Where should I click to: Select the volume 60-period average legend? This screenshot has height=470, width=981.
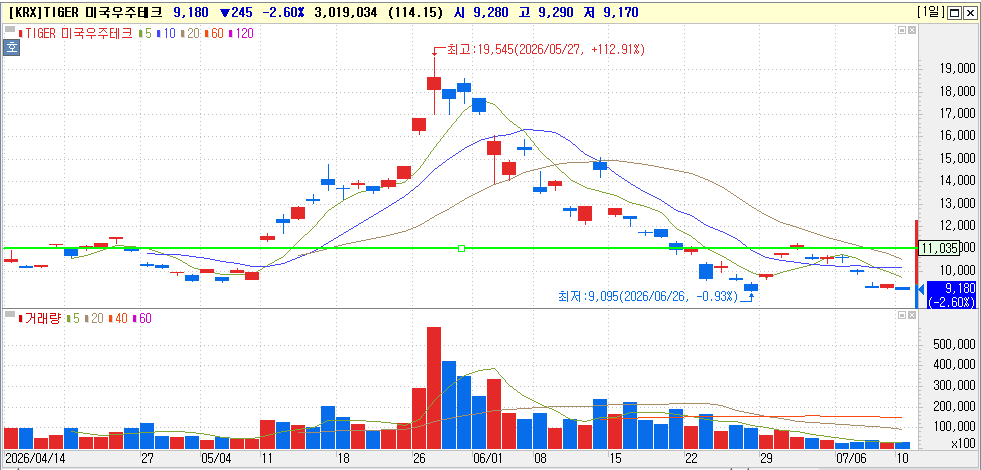tap(143, 318)
